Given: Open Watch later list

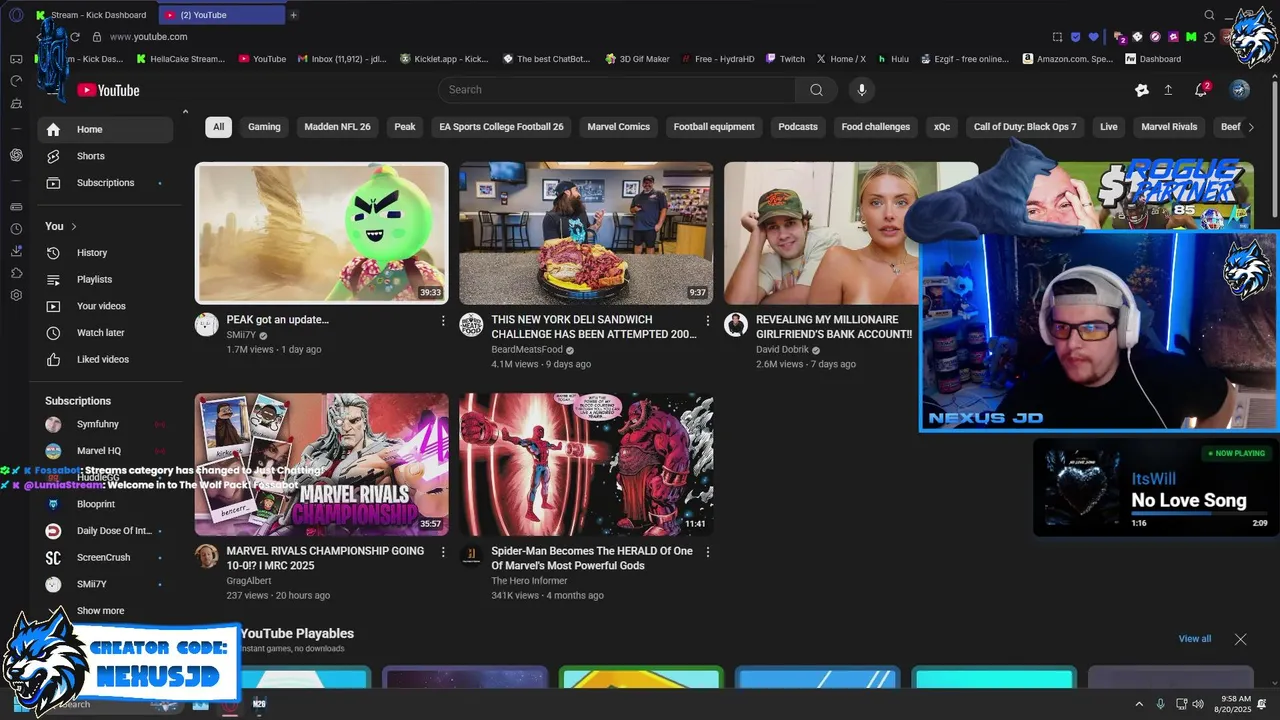Looking at the screenshot, I should 105,333.
